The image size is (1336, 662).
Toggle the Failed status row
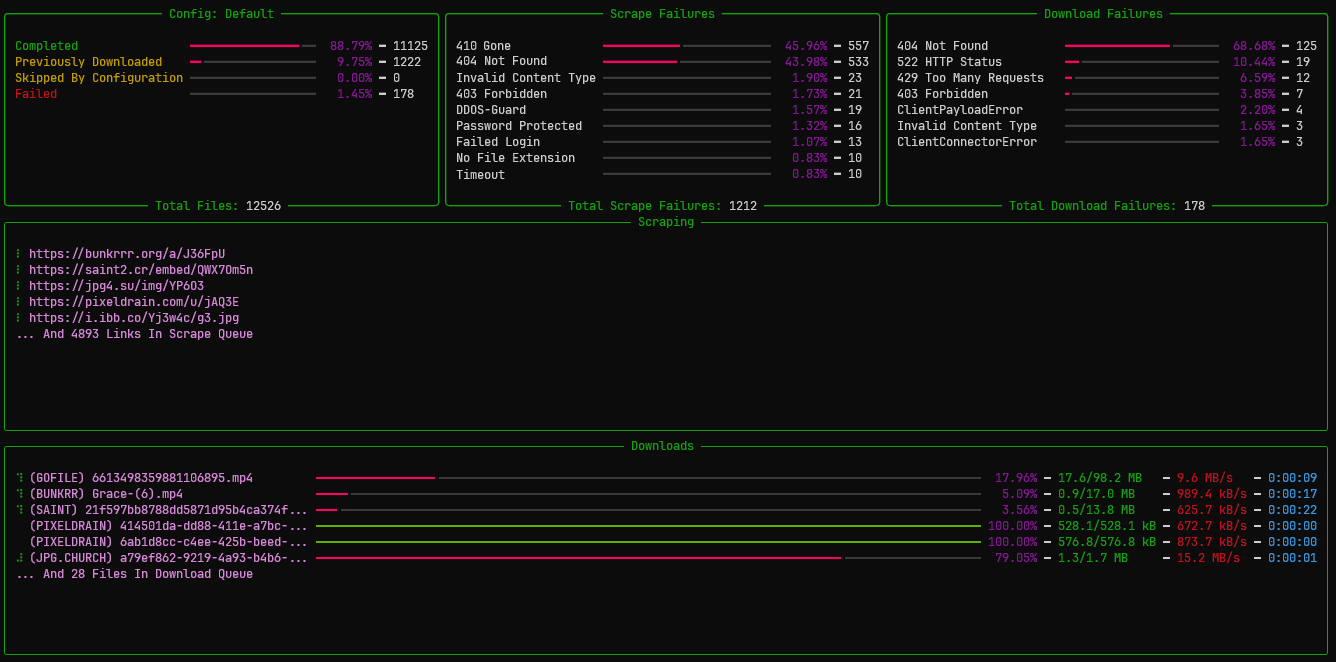click(38, 93)
